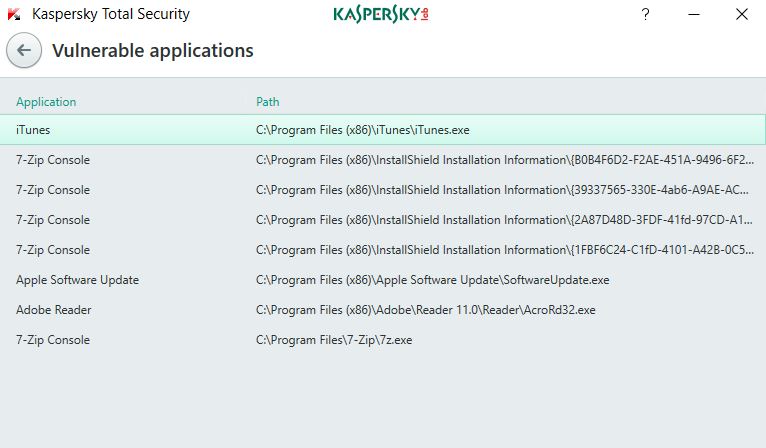Click the Vulnerable applications heading

(x=153, y=50)
